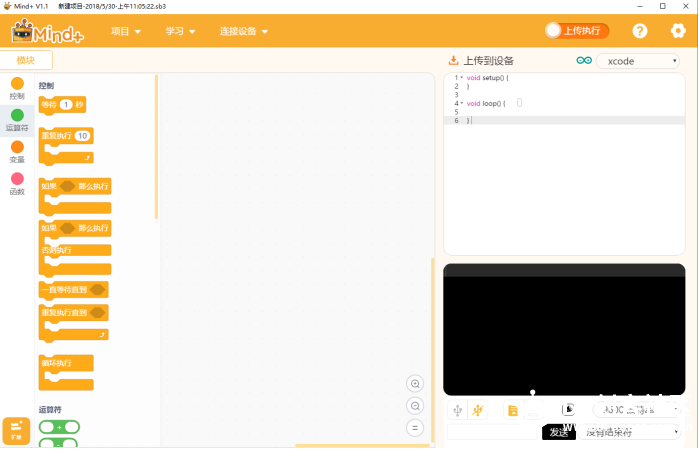This screenshot has height=449, width=698.
Task: Pick the 一直等待直到 block
Action: coord(73,290)
